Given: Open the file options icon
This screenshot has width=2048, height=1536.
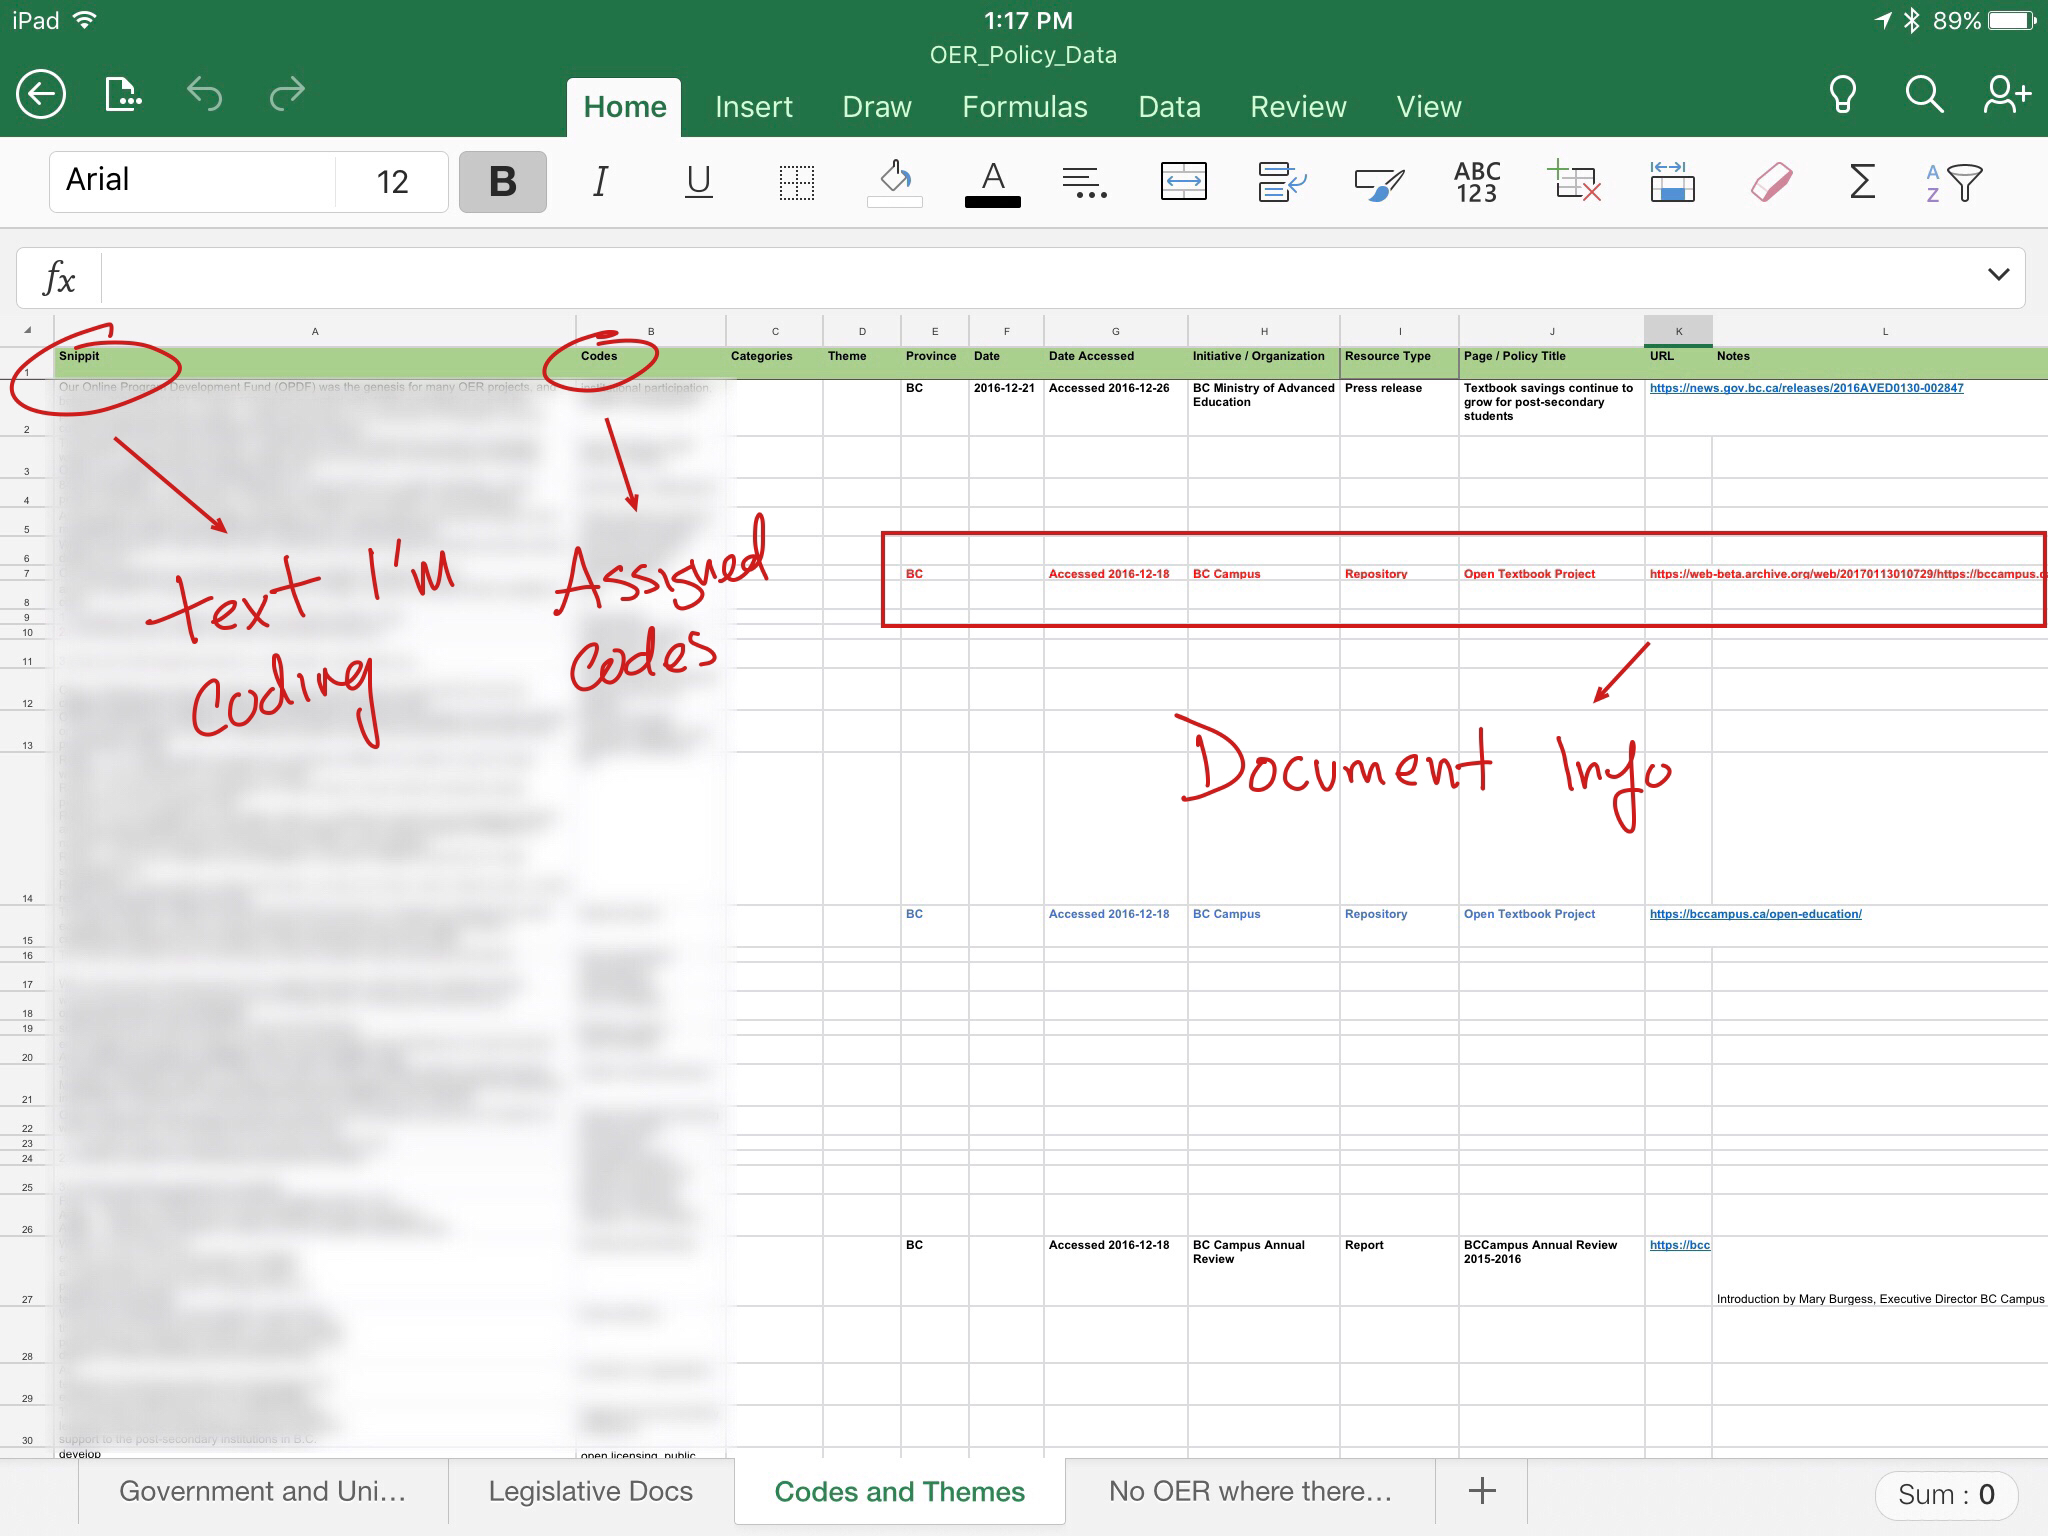Looking at the screenshot, I should point(123,95).
